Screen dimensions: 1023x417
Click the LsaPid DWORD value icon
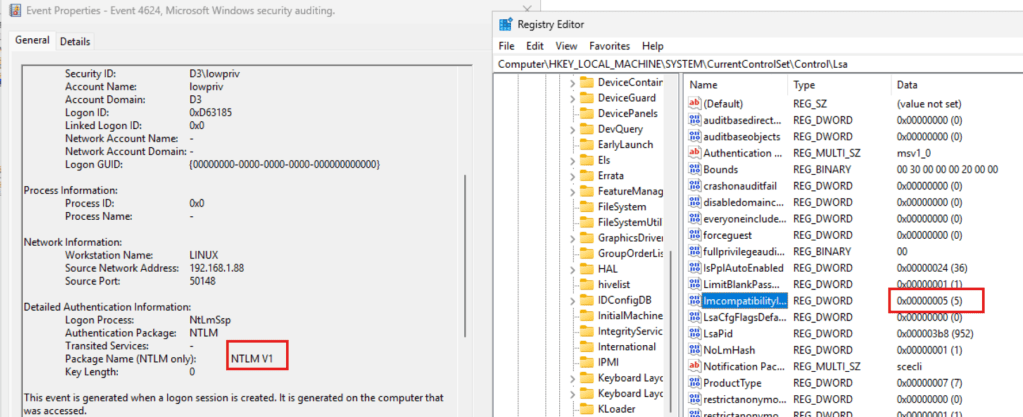point(694,333)
